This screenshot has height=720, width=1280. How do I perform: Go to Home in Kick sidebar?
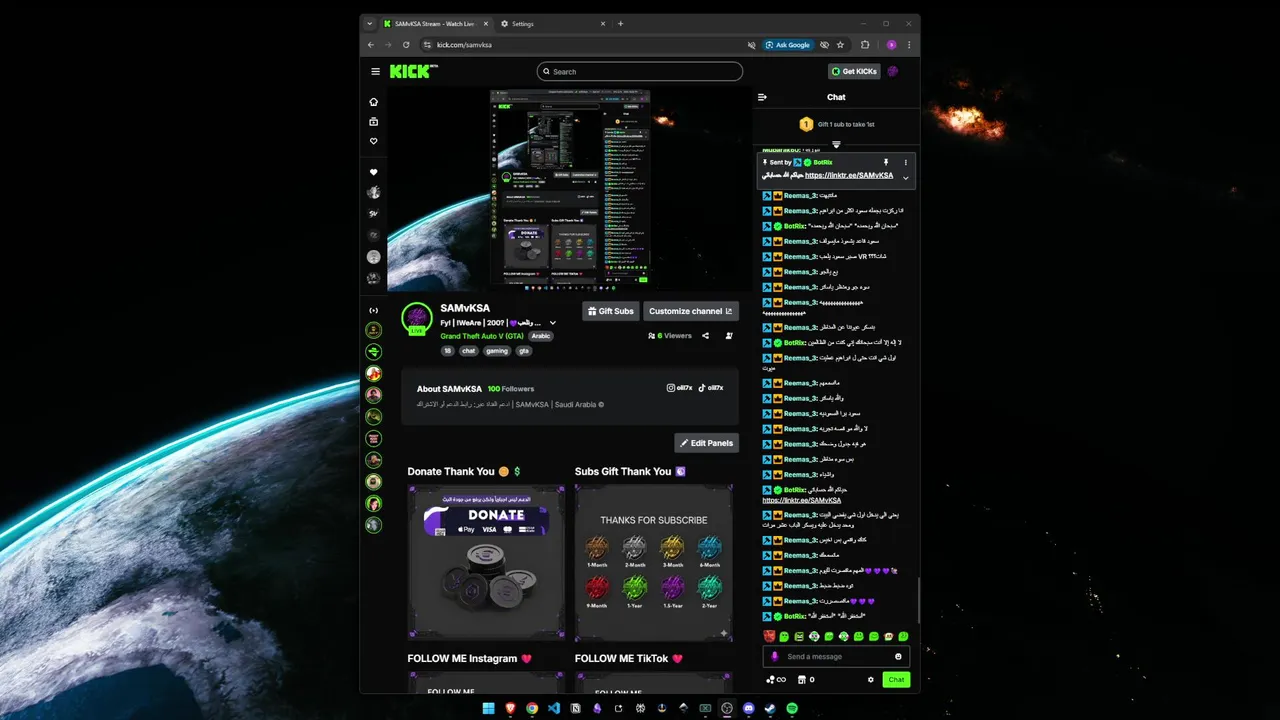click(x=374, y=102)
